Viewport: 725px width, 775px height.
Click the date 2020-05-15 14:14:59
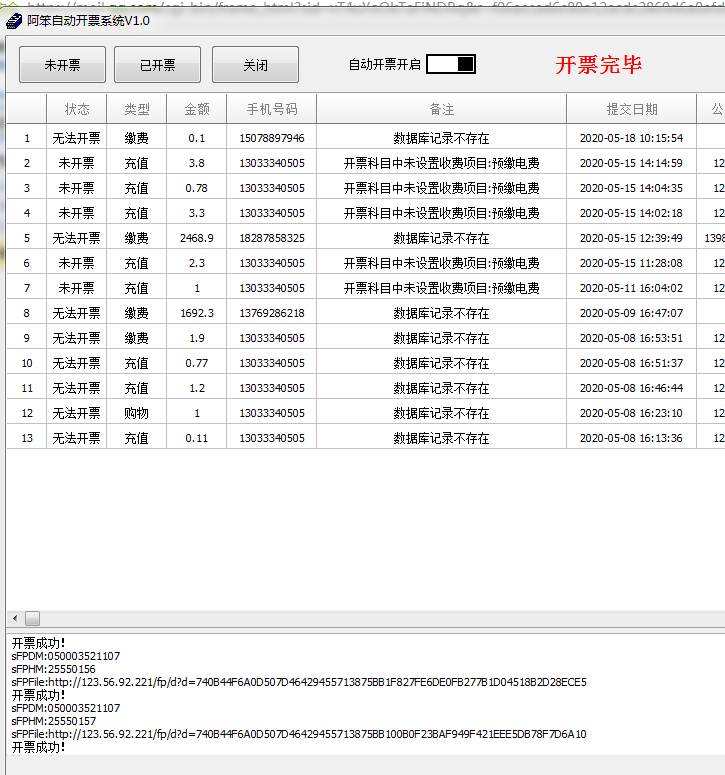(x=631, y=163)
